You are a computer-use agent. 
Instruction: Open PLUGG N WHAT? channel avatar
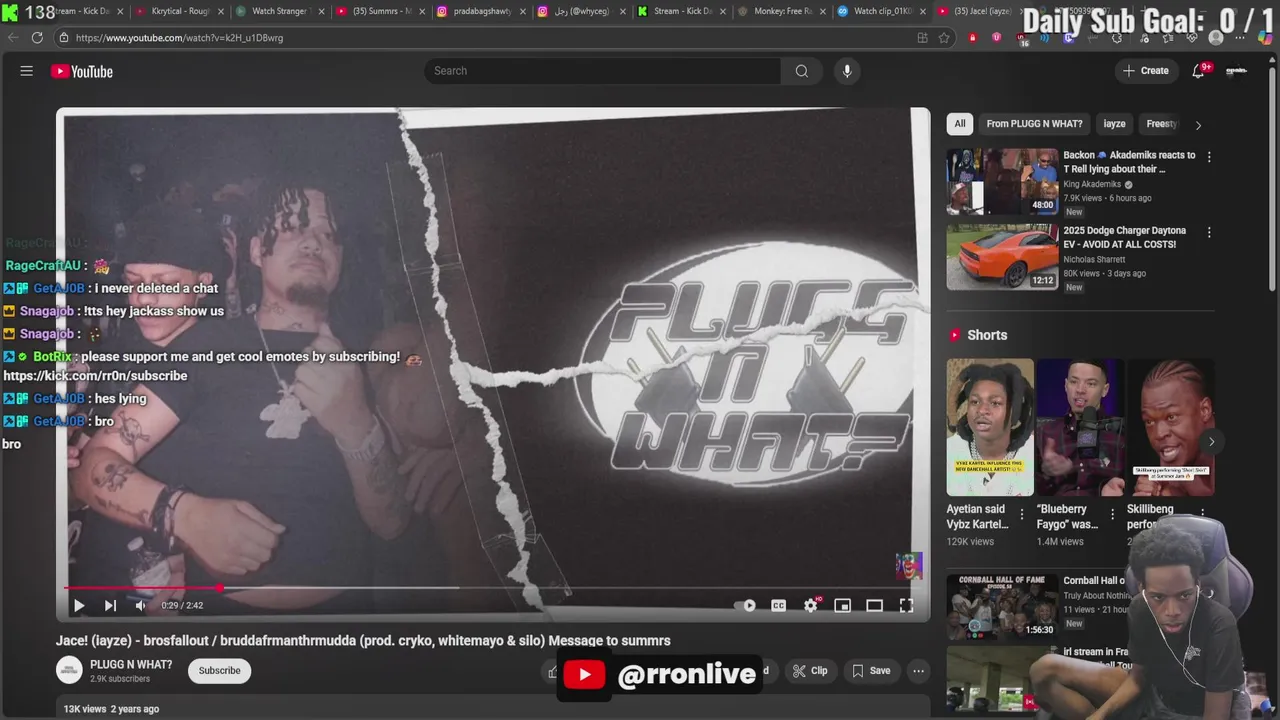click(x=69, y=670)
